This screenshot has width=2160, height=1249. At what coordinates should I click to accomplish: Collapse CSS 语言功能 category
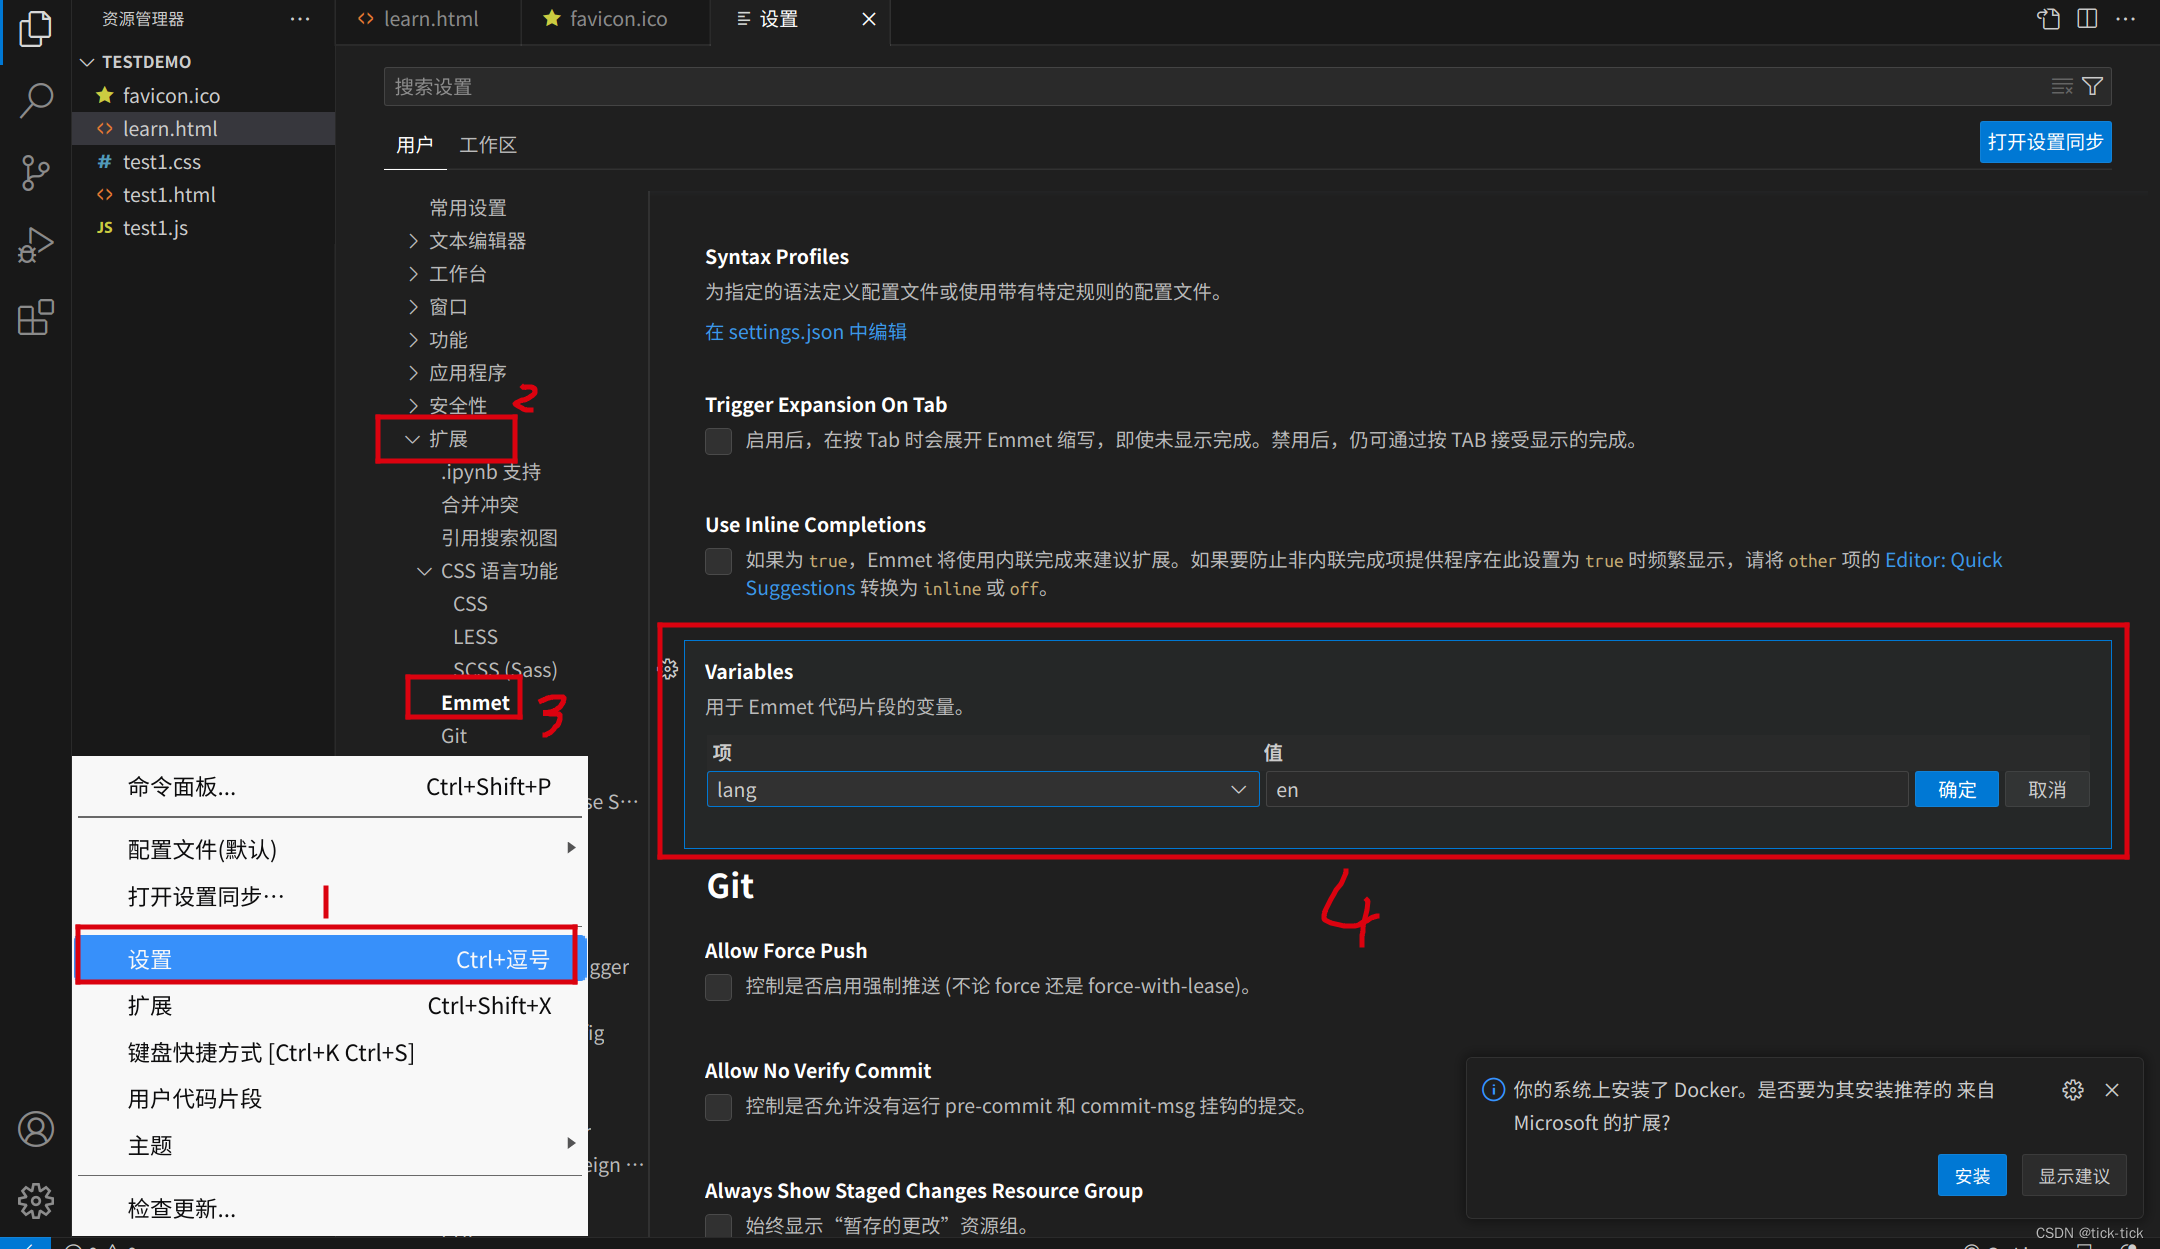(425, 571)
